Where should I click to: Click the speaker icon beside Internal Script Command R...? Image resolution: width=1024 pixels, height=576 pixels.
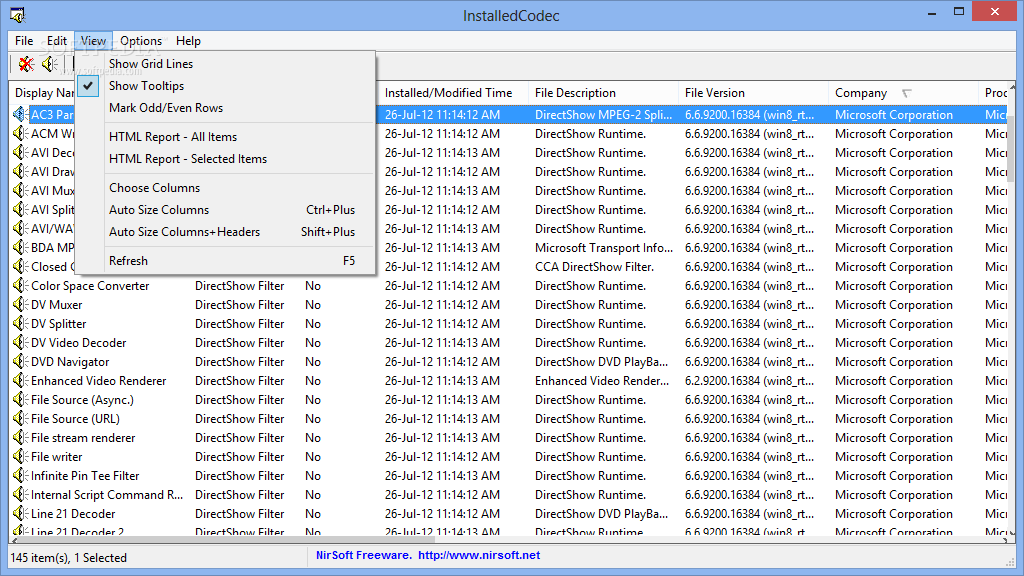pos(20,494)
